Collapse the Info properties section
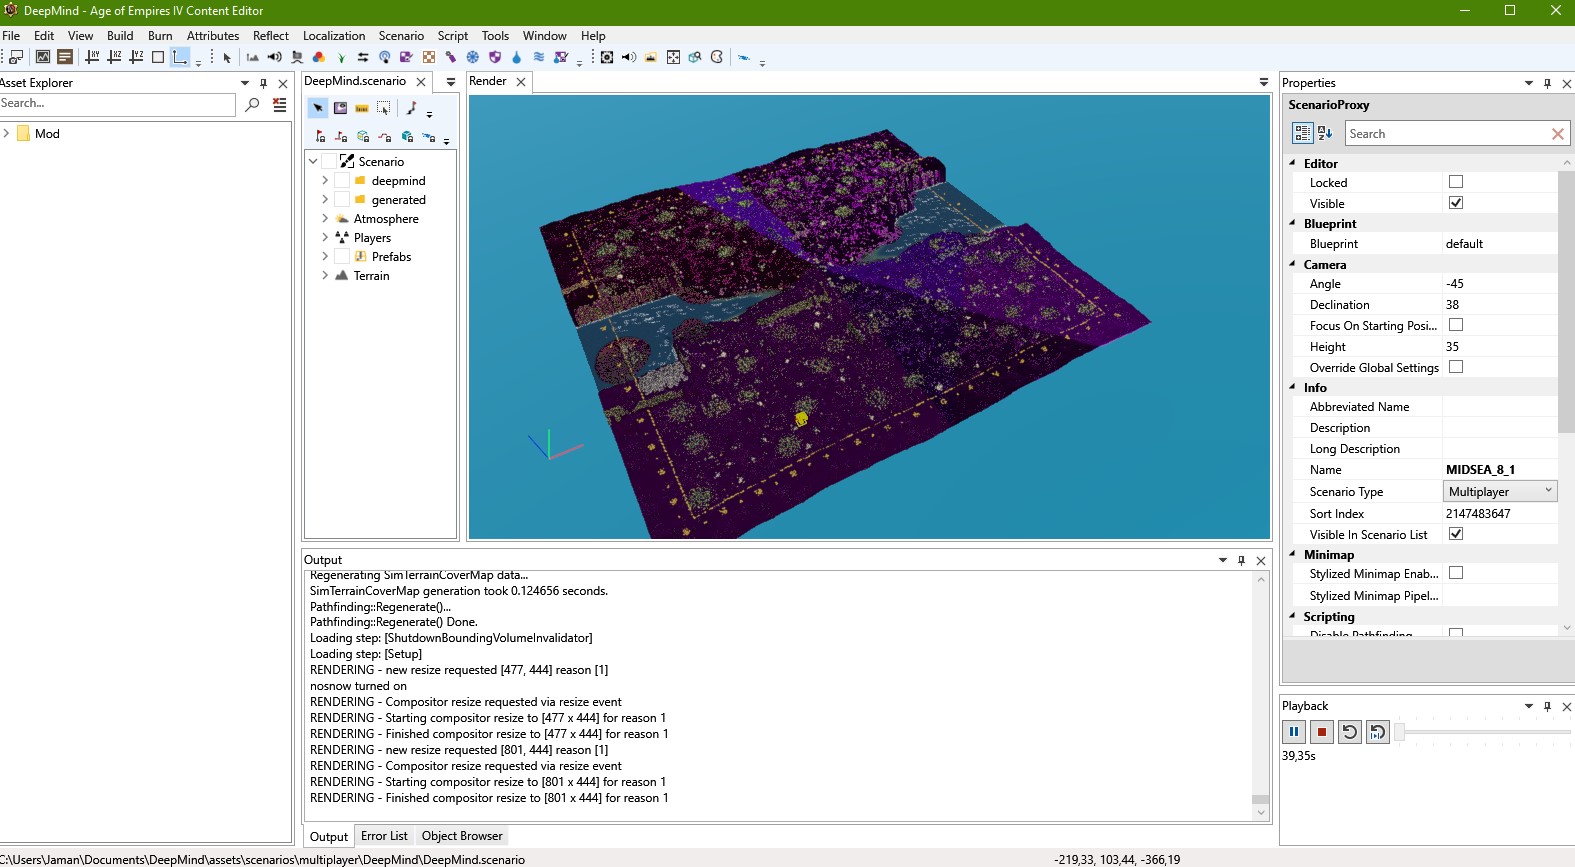Viewport: 1575px width, 867px height. pos(1292,387)
